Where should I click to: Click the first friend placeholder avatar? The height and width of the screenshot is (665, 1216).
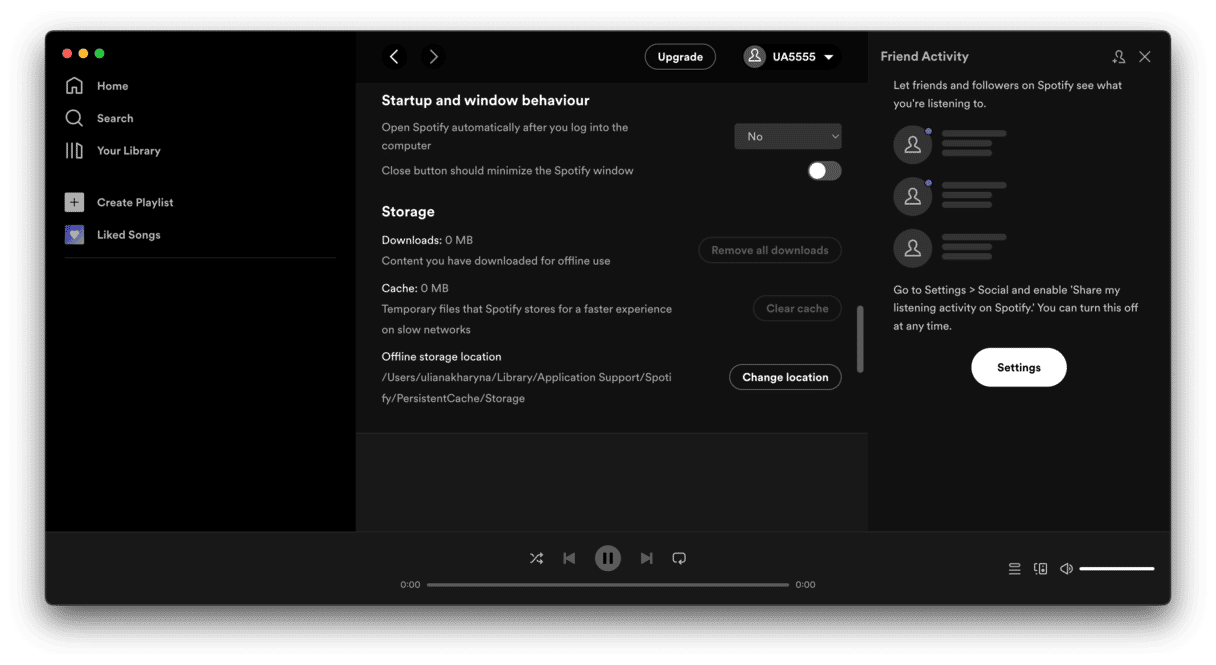tap(912, 145)
